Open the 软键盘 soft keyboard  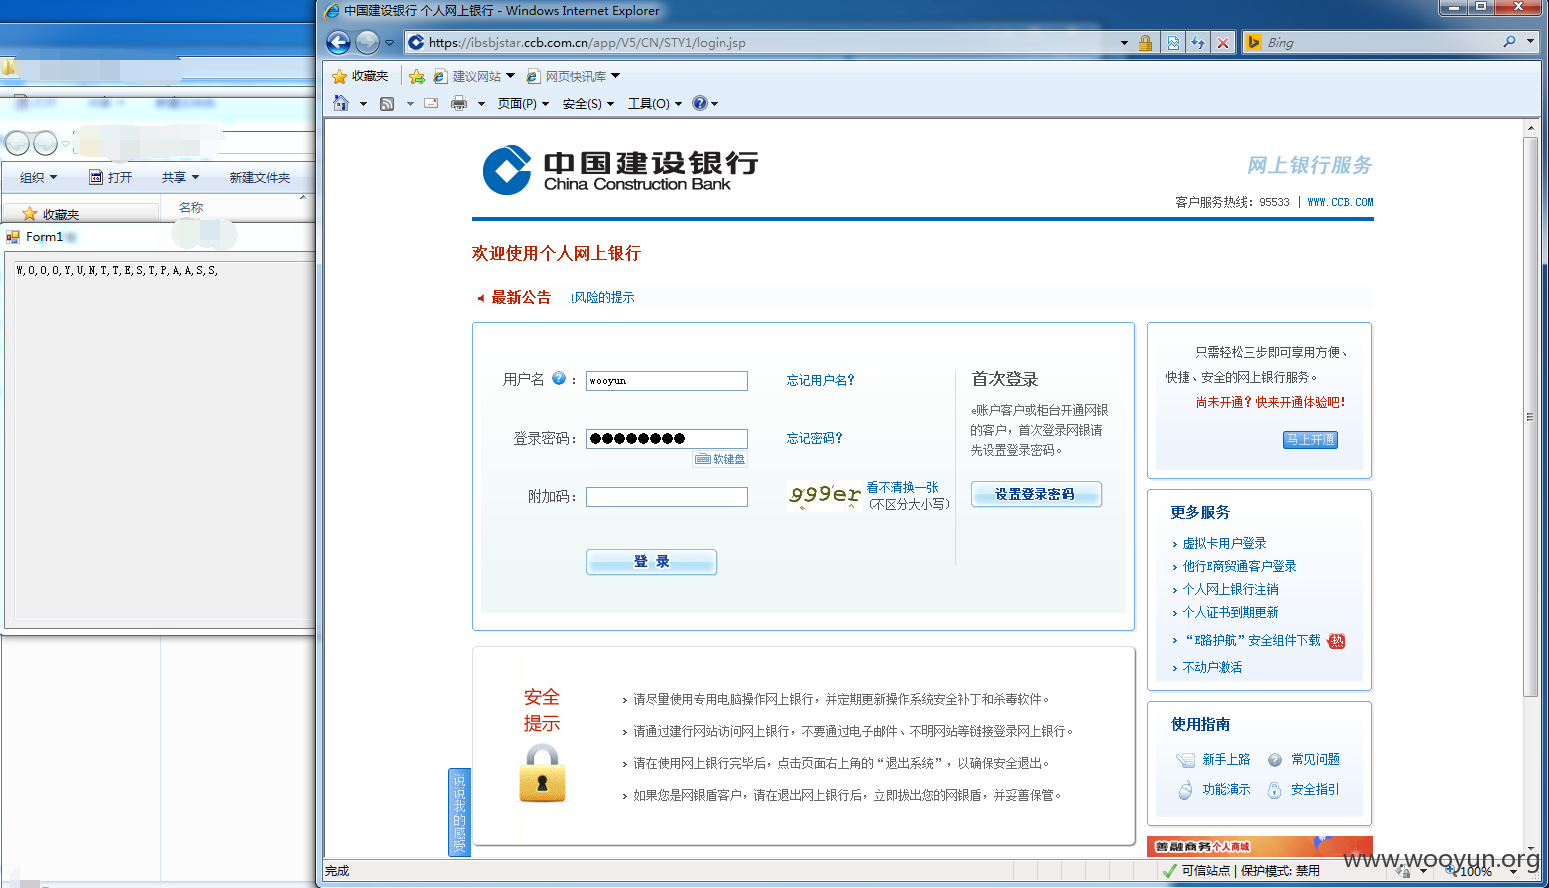coord(721,459)
